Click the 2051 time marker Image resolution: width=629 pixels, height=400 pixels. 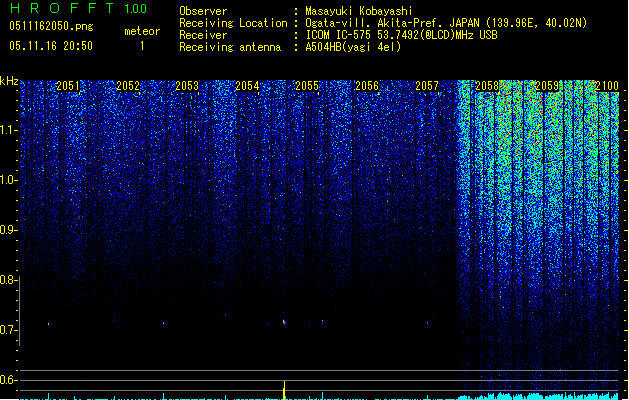click(x=68, y=86)
